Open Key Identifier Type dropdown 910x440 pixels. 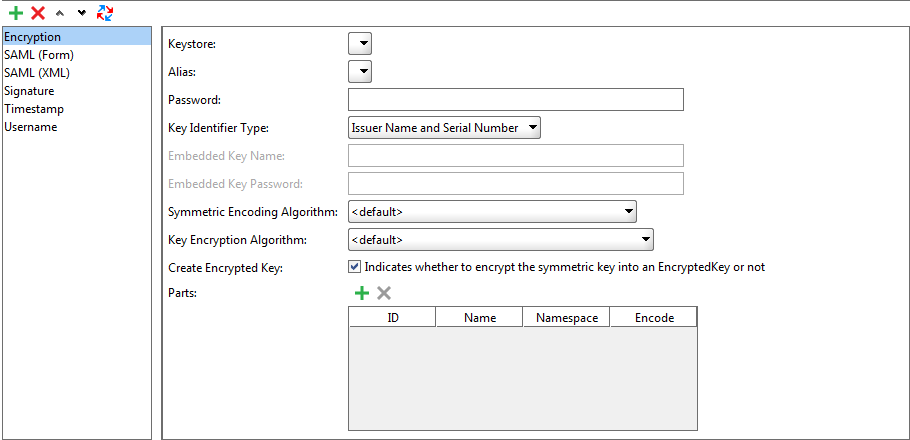click(x=445, y=128)
